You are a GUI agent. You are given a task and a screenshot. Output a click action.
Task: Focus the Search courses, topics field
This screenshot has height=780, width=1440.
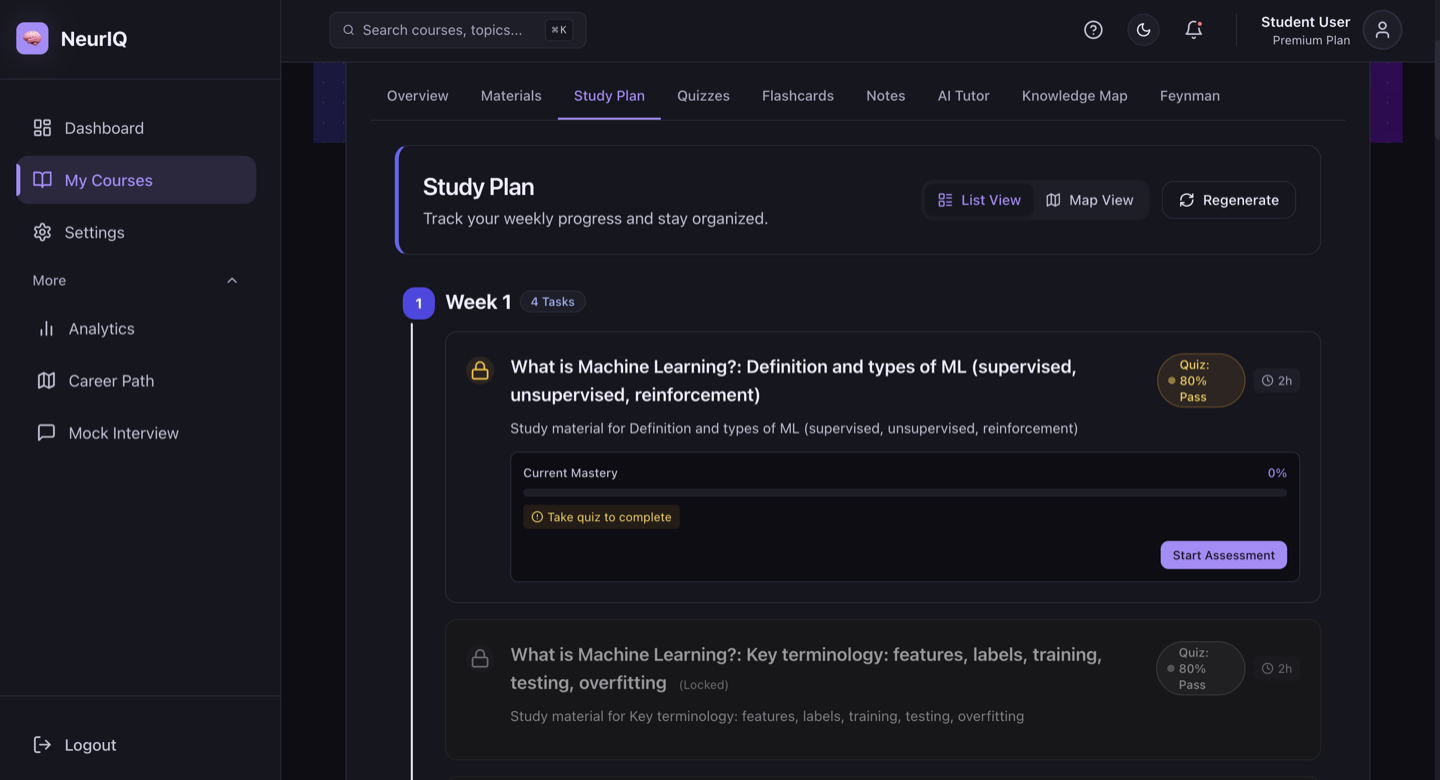(458, 30)
